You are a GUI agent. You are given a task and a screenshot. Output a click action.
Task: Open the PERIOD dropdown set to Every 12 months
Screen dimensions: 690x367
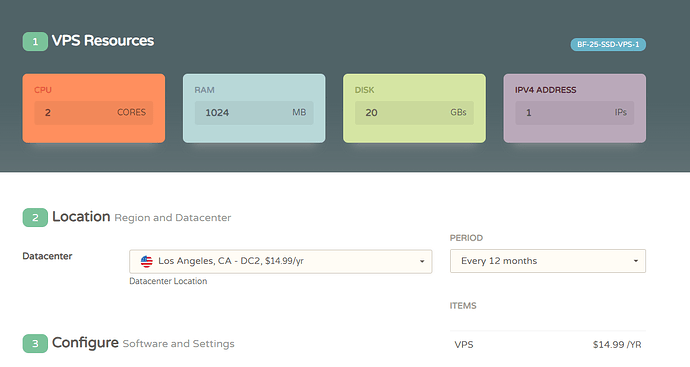point(548,261)
